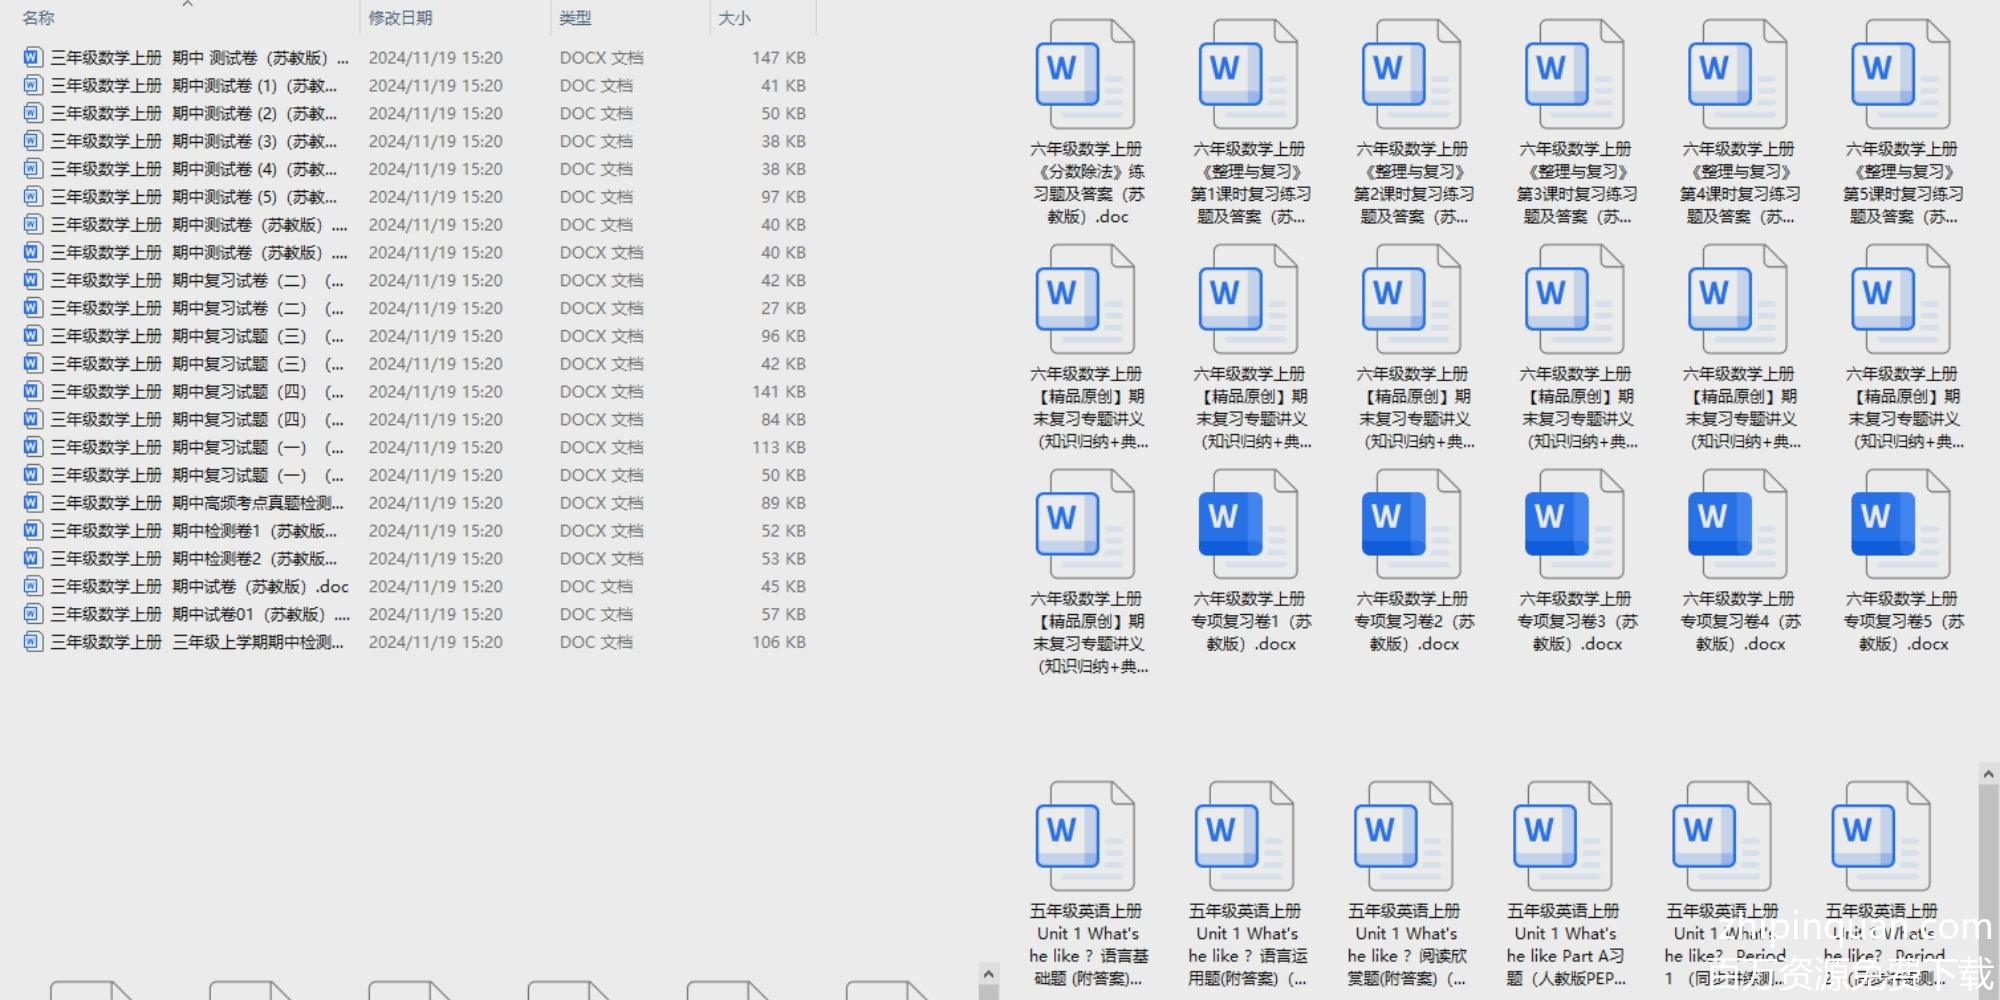Screen dimensions: 2000x1000
Task: Click the small Word icon beside 期中检测卷1
Action: [x=33, y=531]
